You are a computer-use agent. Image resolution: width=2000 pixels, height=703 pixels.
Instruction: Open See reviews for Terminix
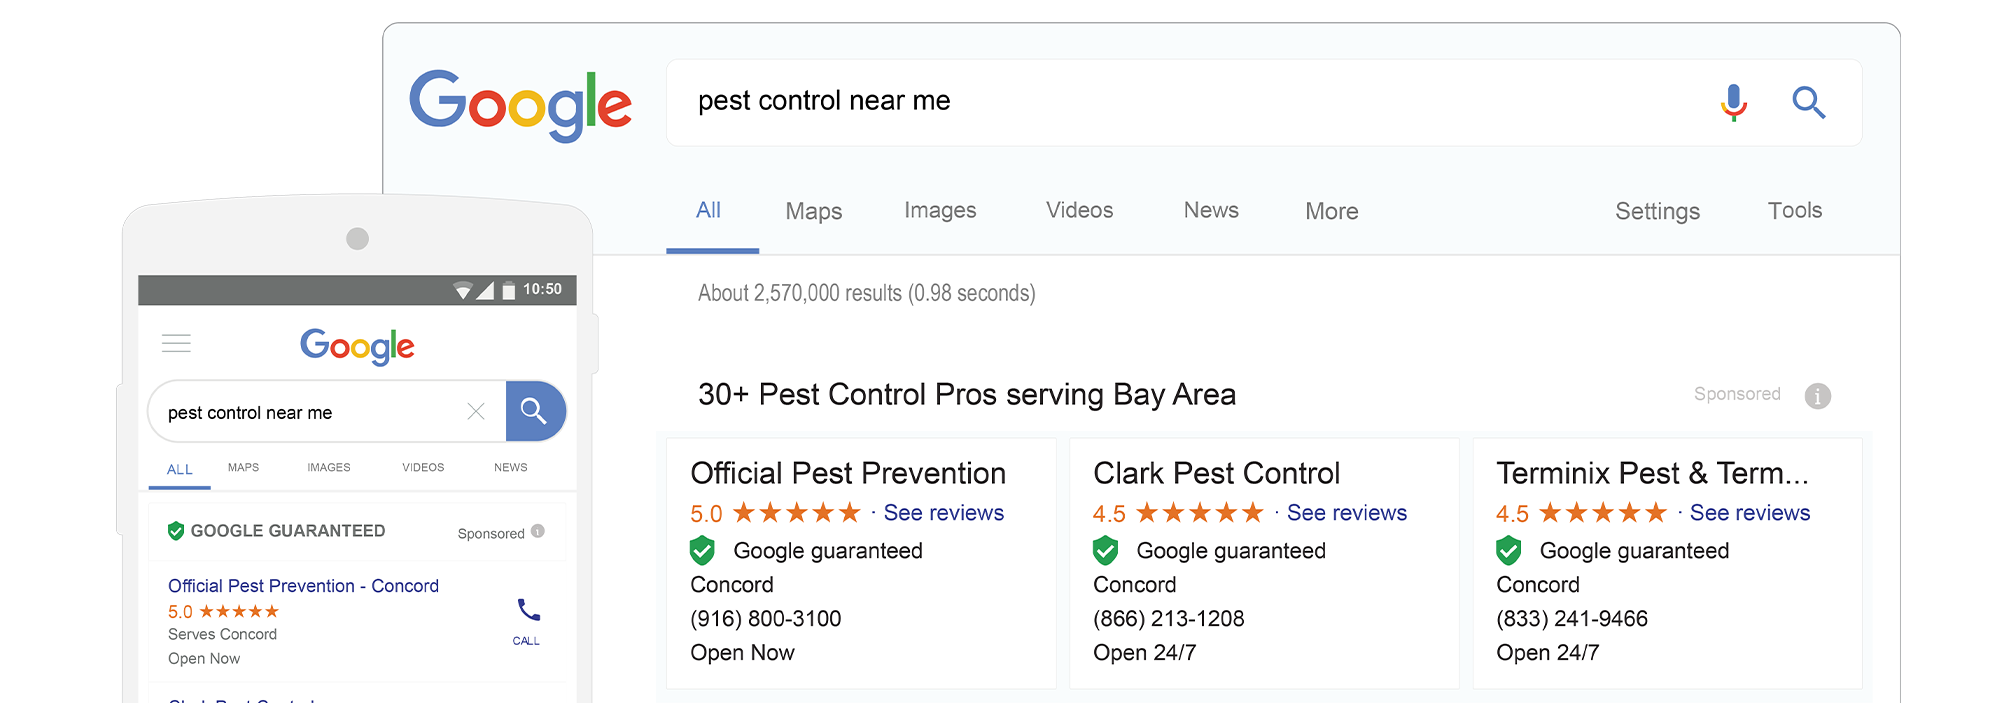tap(1750, 513)
